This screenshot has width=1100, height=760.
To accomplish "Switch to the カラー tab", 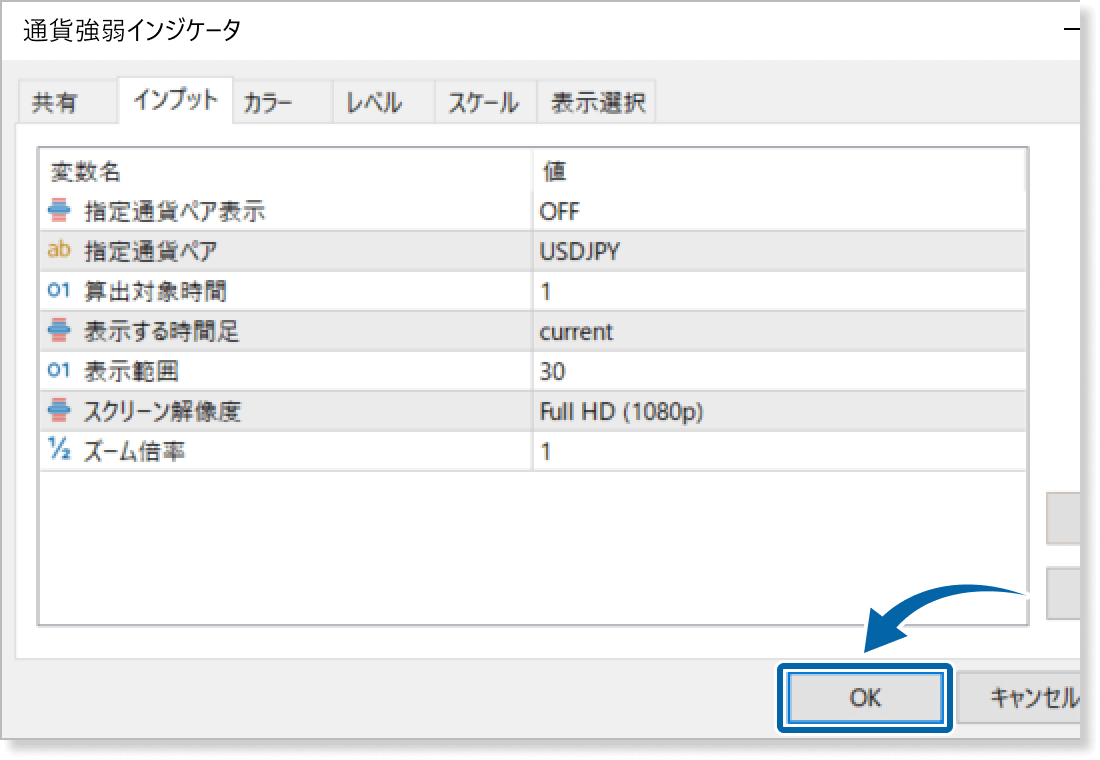I will click(268, 103).
